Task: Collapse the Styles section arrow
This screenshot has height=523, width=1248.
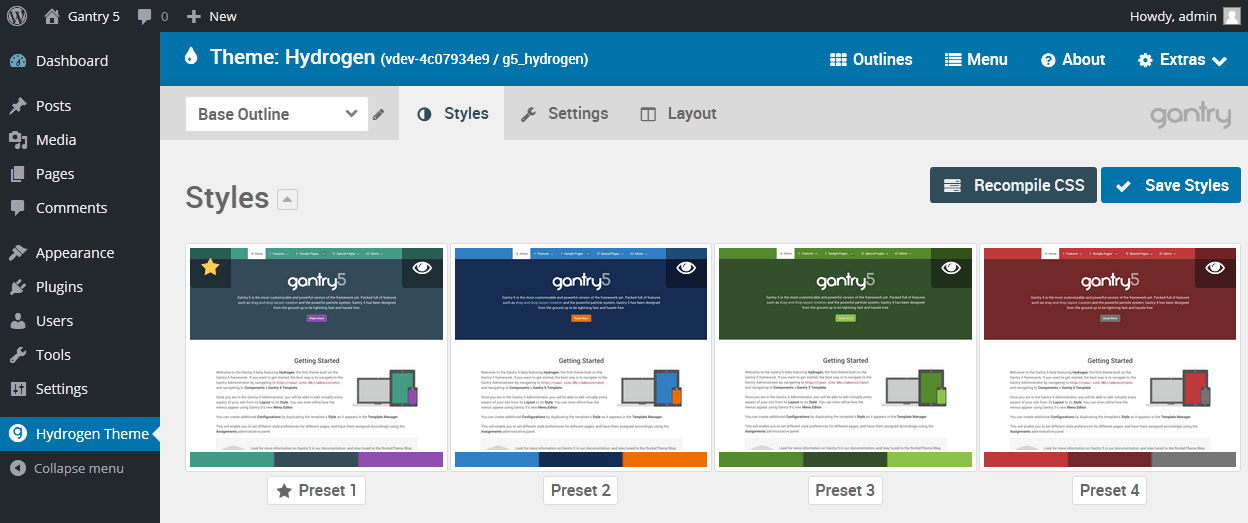Action: pos(288,200)
